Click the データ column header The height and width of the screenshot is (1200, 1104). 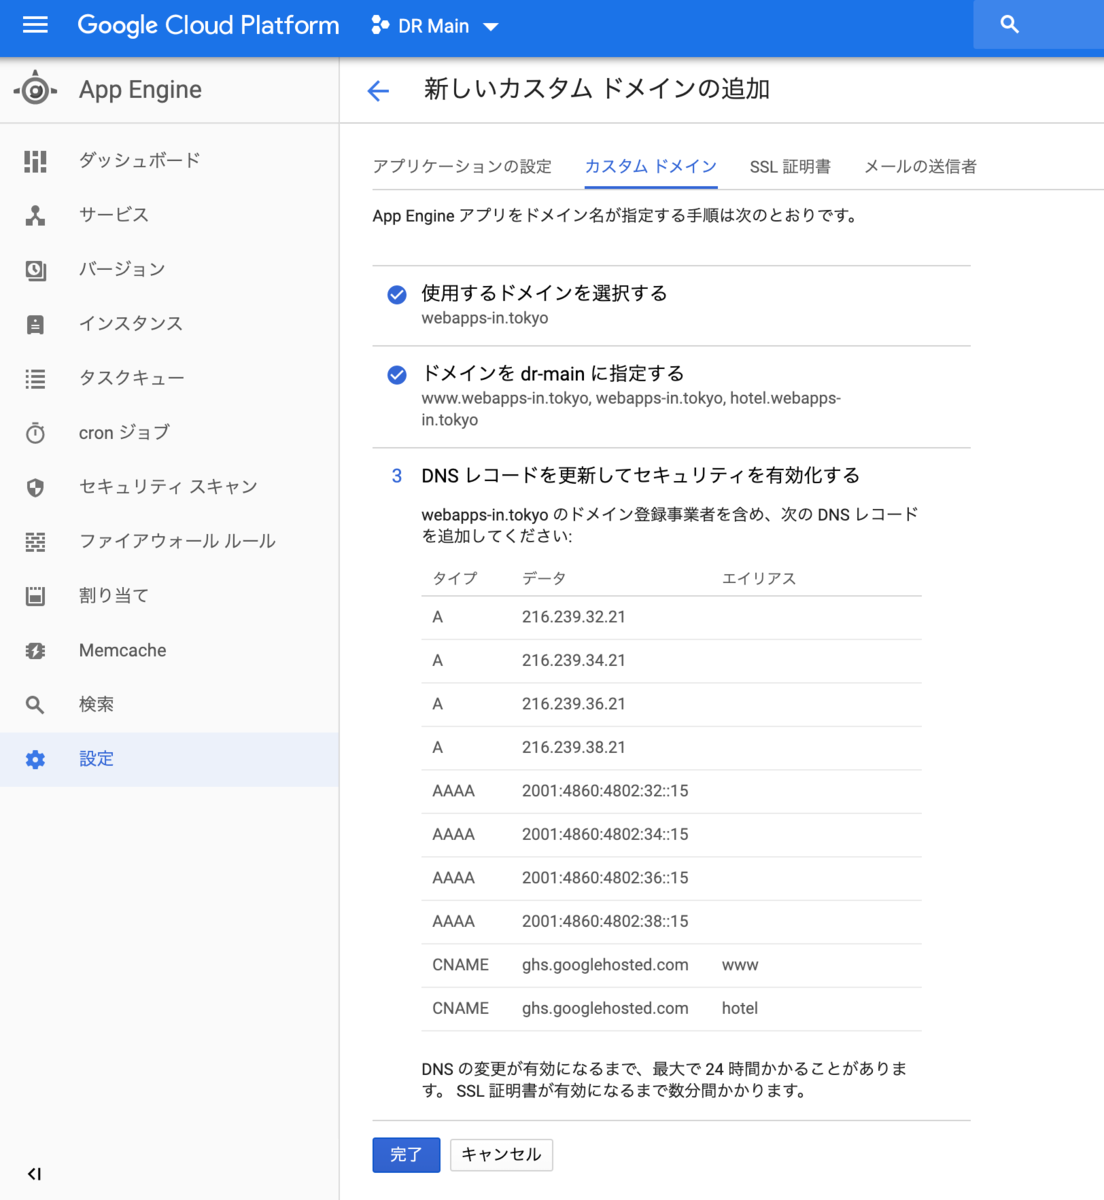click(x=544, y=579)
